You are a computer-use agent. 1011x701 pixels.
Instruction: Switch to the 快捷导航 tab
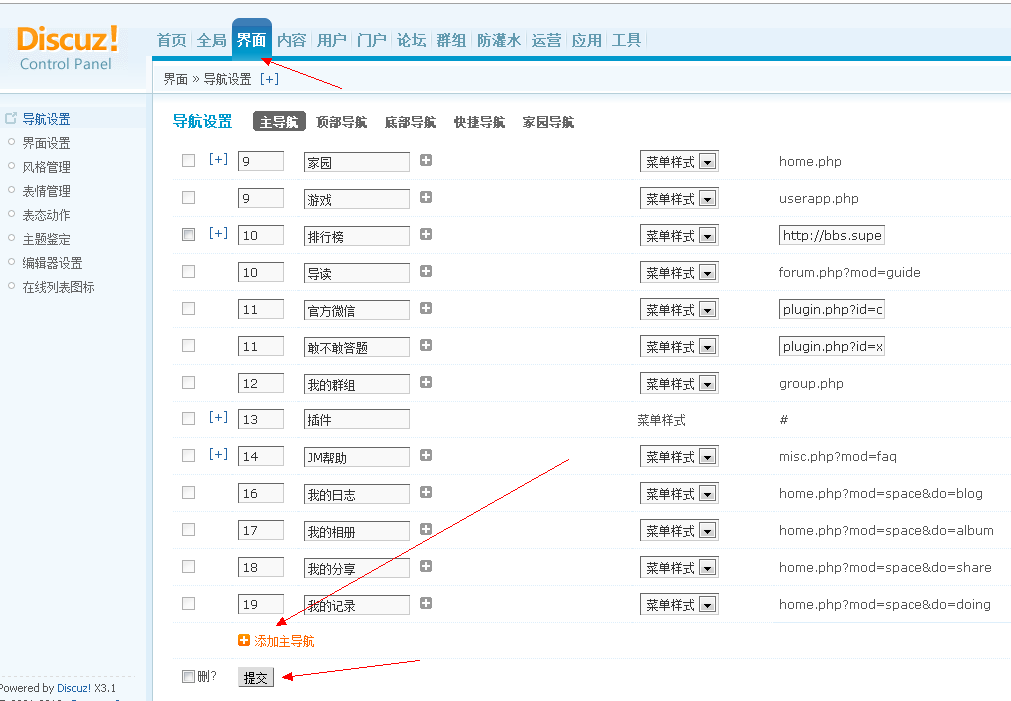(479, 122)
